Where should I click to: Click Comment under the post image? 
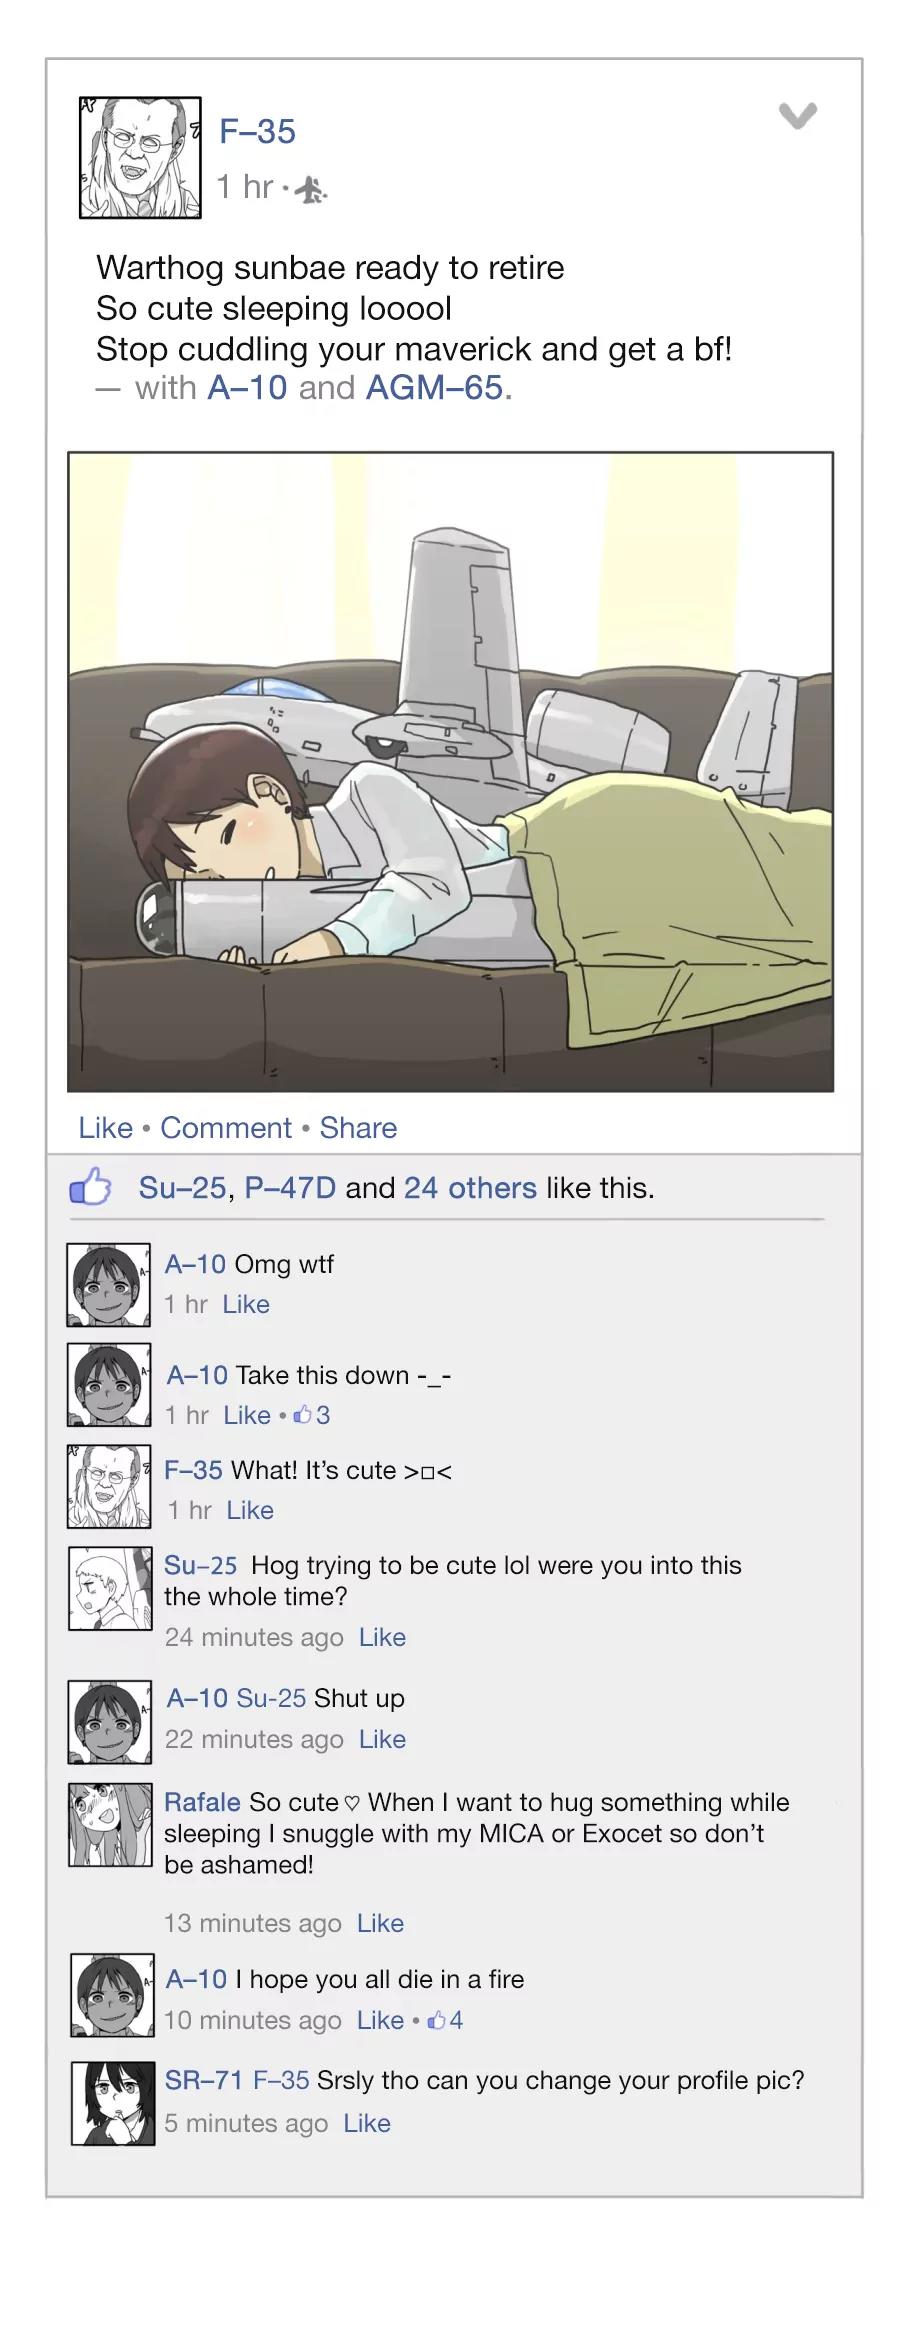pyautogui.click(x=226, y=1128)
